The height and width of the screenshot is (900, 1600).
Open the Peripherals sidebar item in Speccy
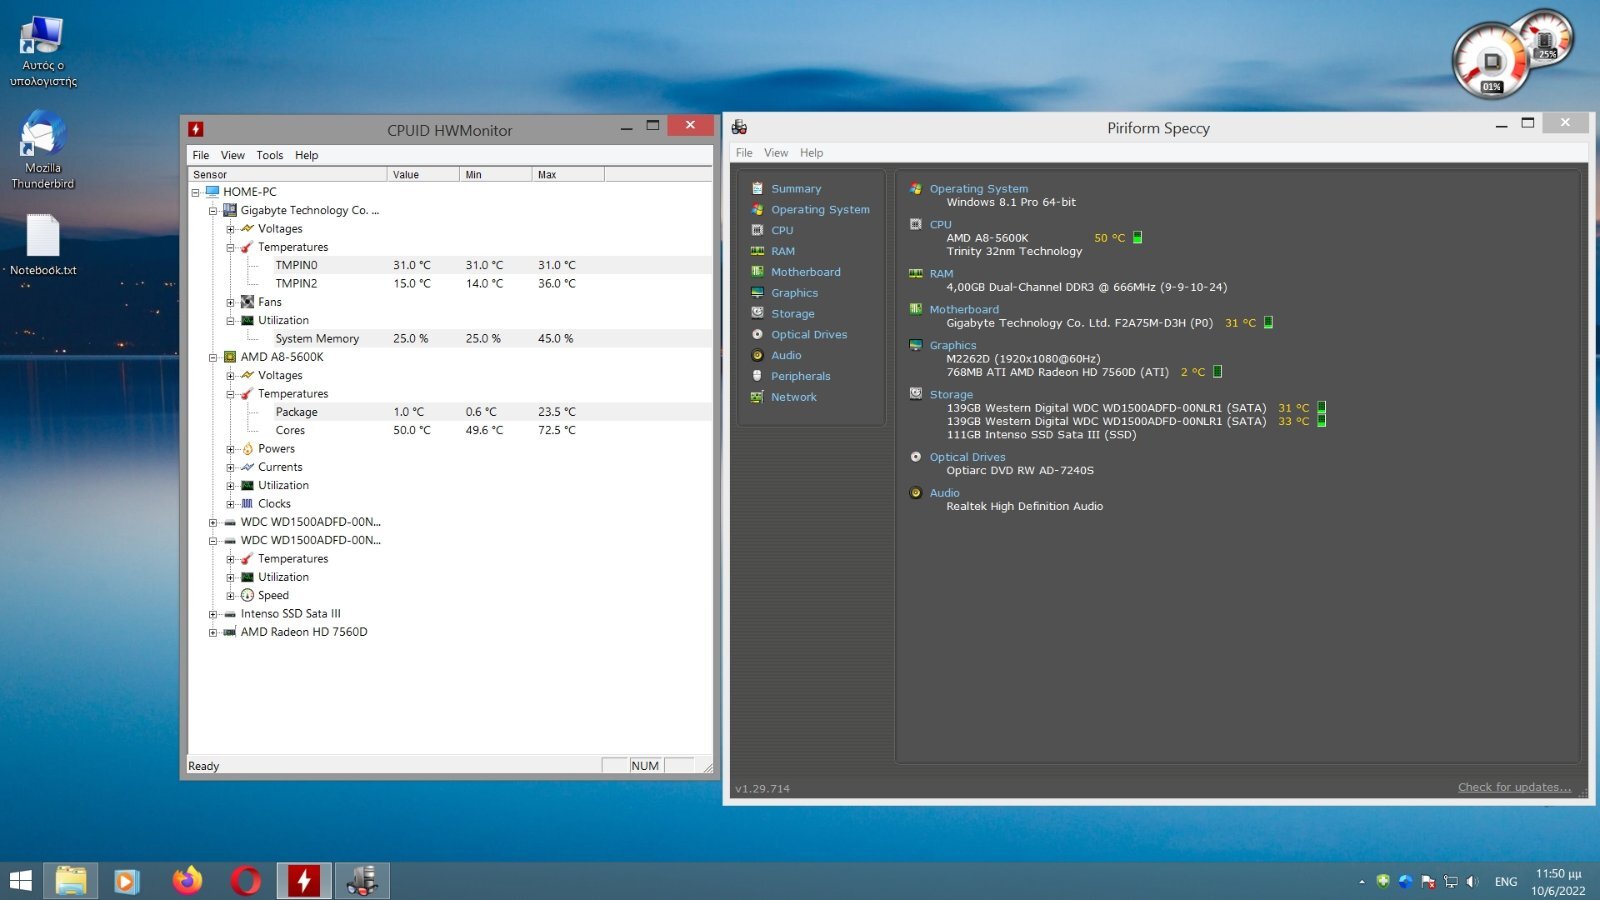(x=801, y=377)
